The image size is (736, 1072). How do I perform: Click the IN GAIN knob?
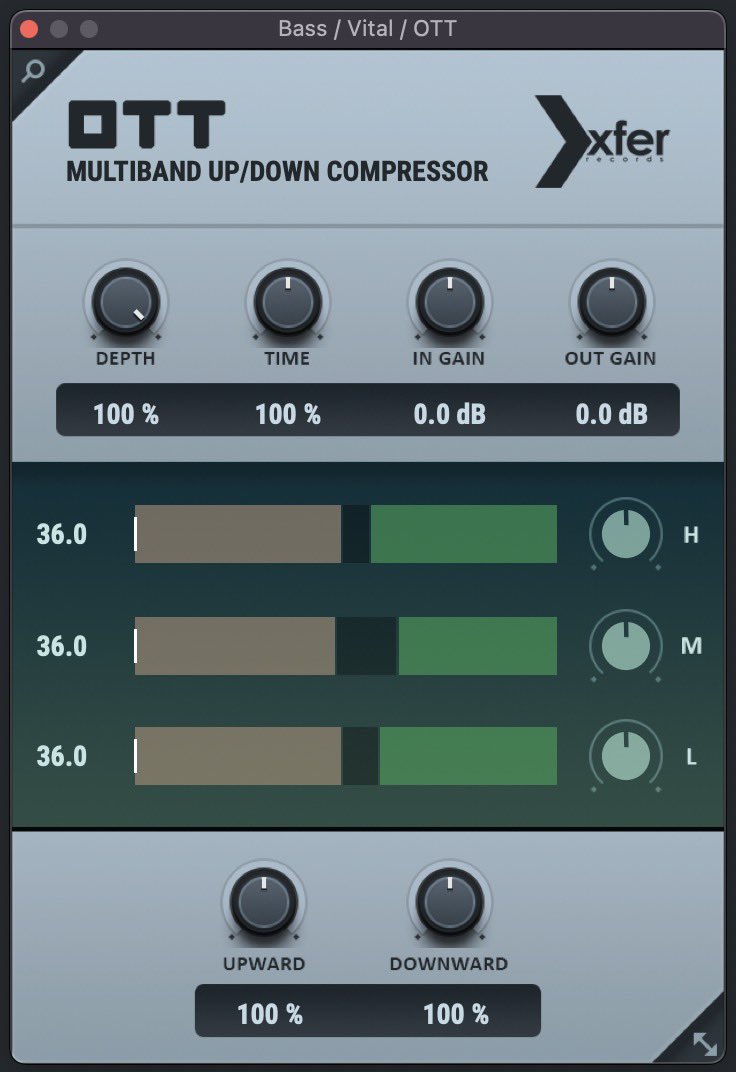(x=450, y=302)
